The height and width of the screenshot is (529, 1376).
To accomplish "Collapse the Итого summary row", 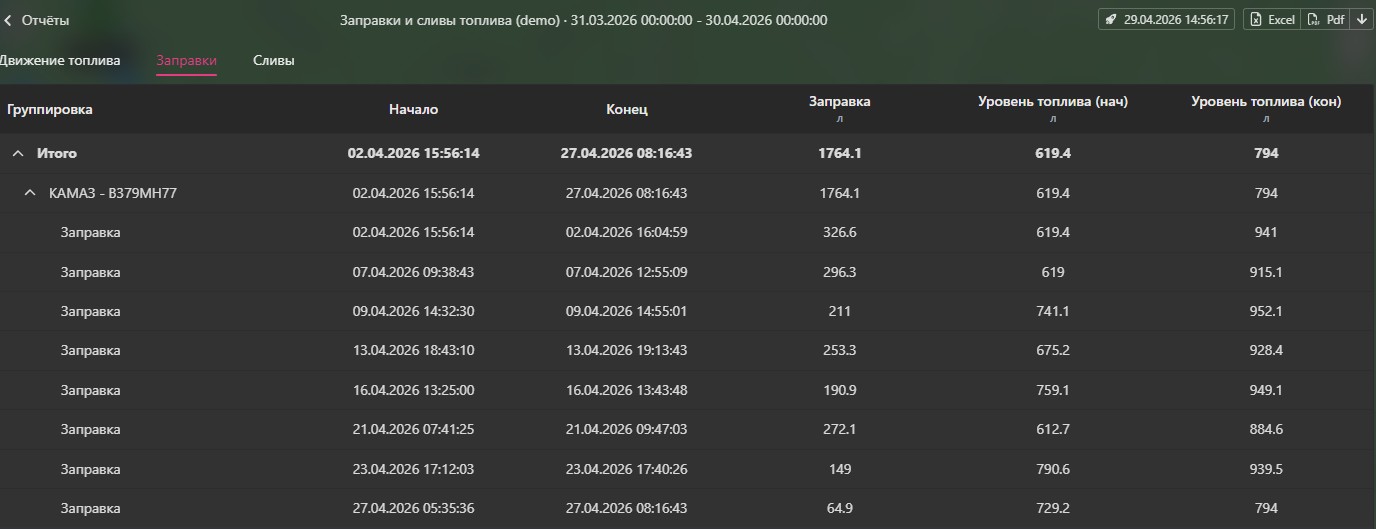I will [18, 154].
